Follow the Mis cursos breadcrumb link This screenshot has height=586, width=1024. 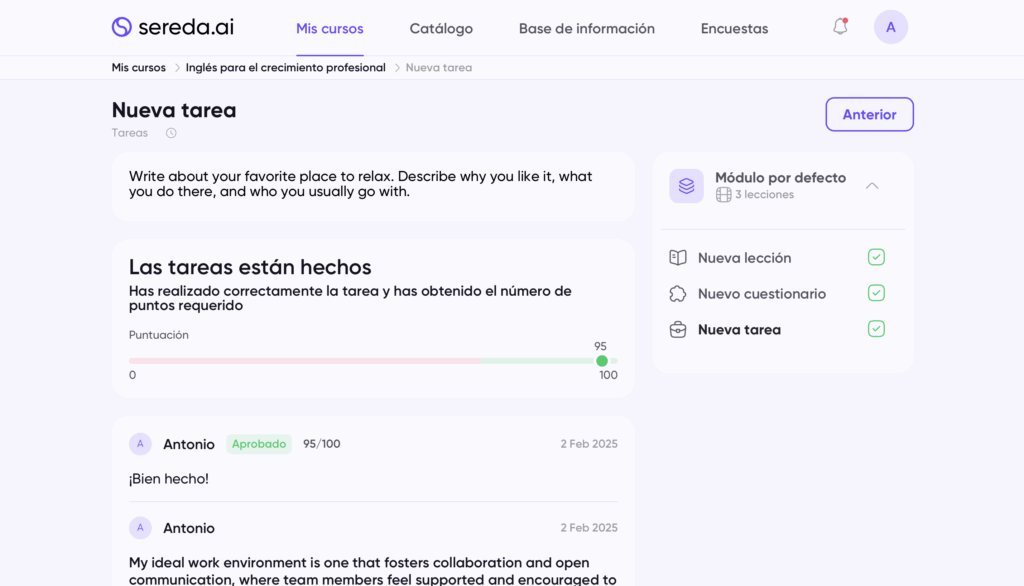coord(139,68)
